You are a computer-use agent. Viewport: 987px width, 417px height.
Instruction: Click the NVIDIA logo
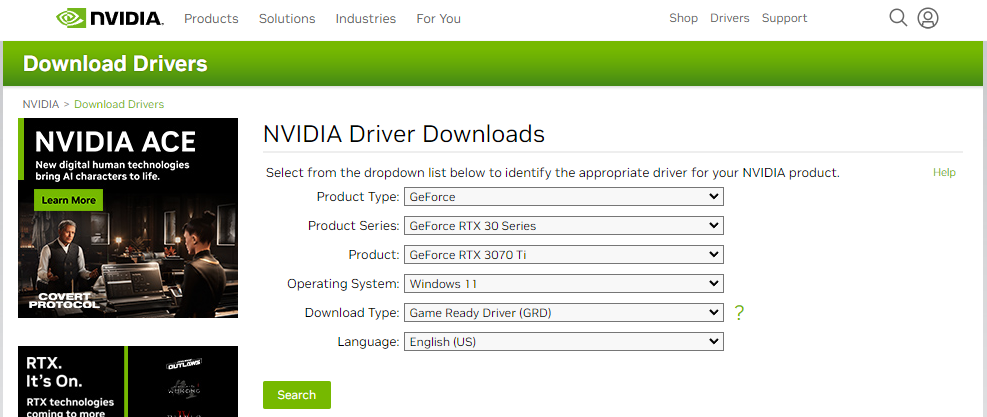pos(110,18)
